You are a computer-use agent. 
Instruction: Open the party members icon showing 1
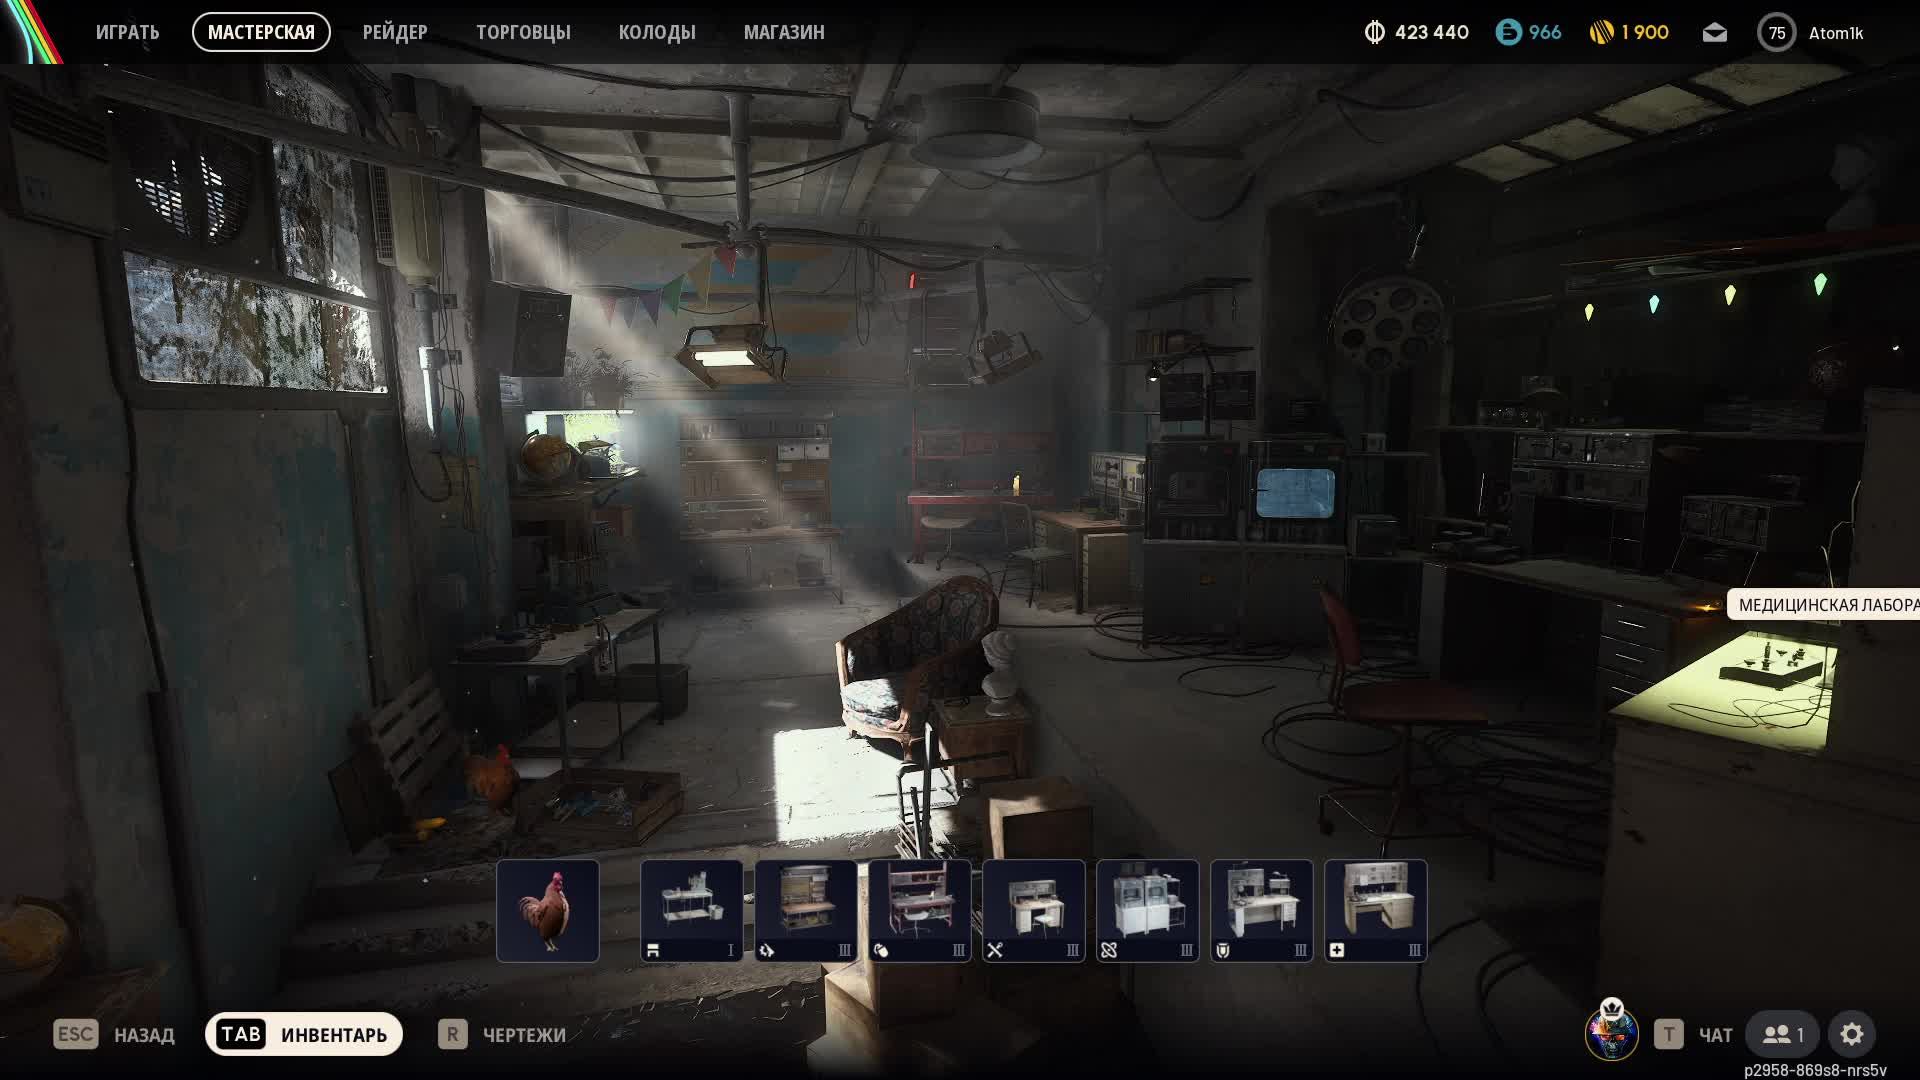pos(1783,1034)
